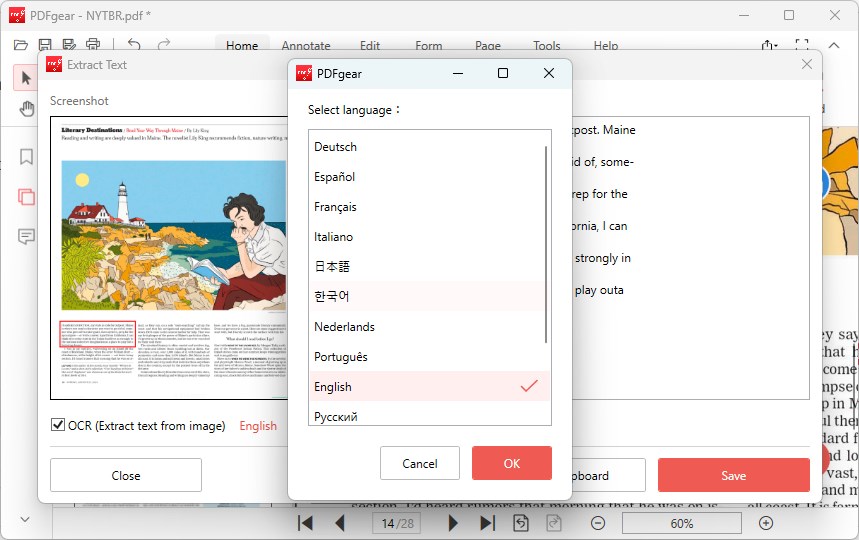This screenshot has height=540, width=859.
Task: Open the Annotate ribbon tab
Action: pyautogui.click(x=306, y=45)
